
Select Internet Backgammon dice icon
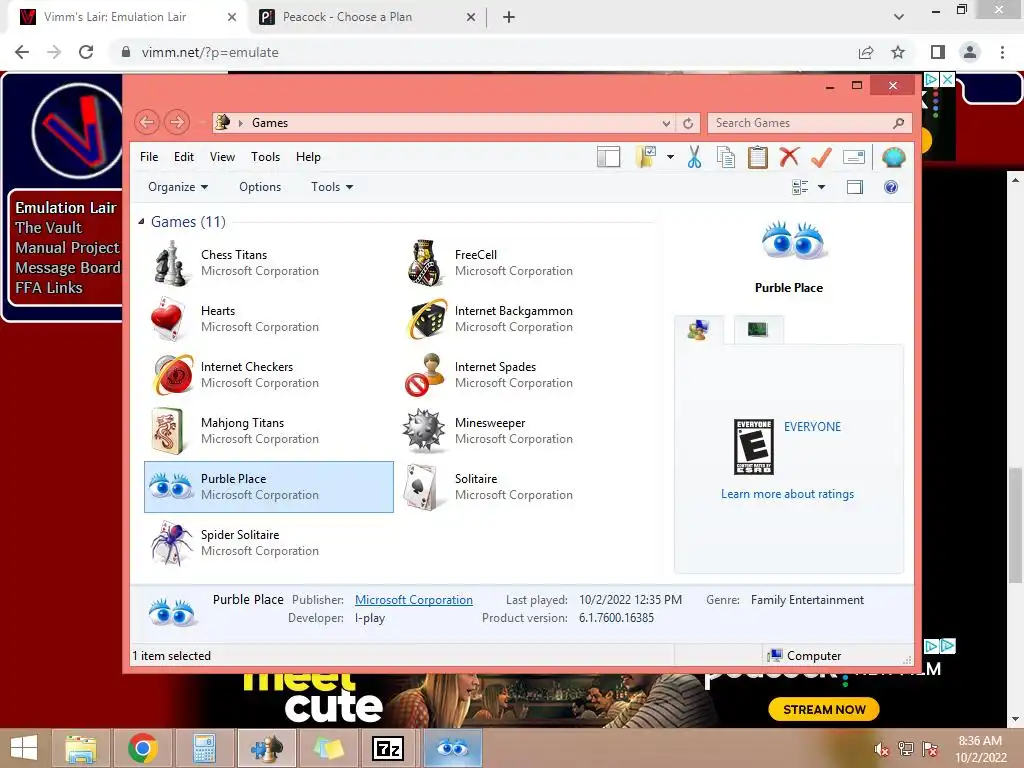pos(426,319)
